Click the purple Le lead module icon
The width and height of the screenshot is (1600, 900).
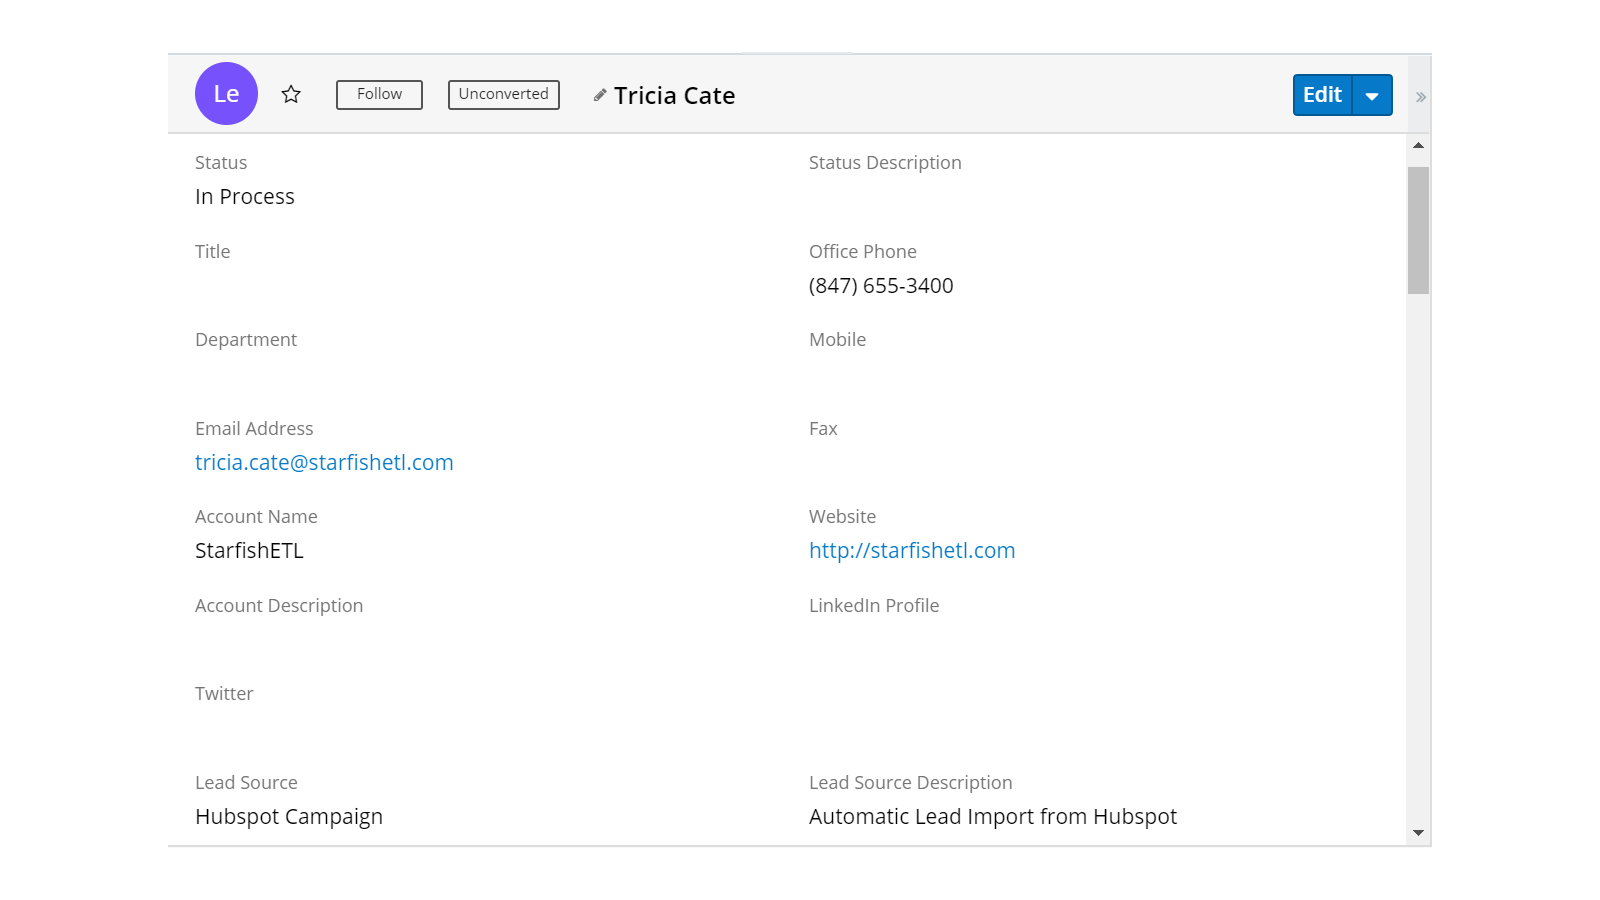point(226,94)
